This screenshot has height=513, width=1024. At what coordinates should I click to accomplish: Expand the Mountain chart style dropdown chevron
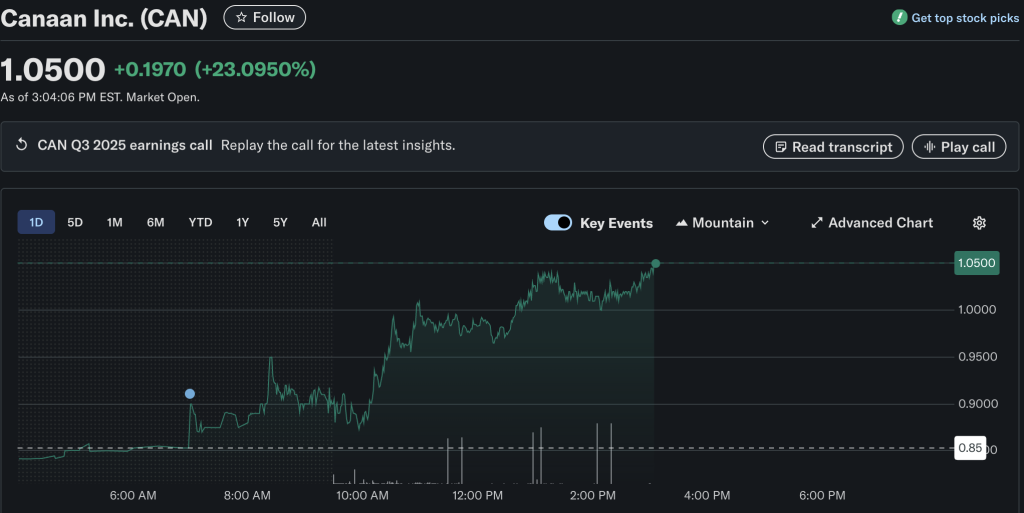coord(765,223)
